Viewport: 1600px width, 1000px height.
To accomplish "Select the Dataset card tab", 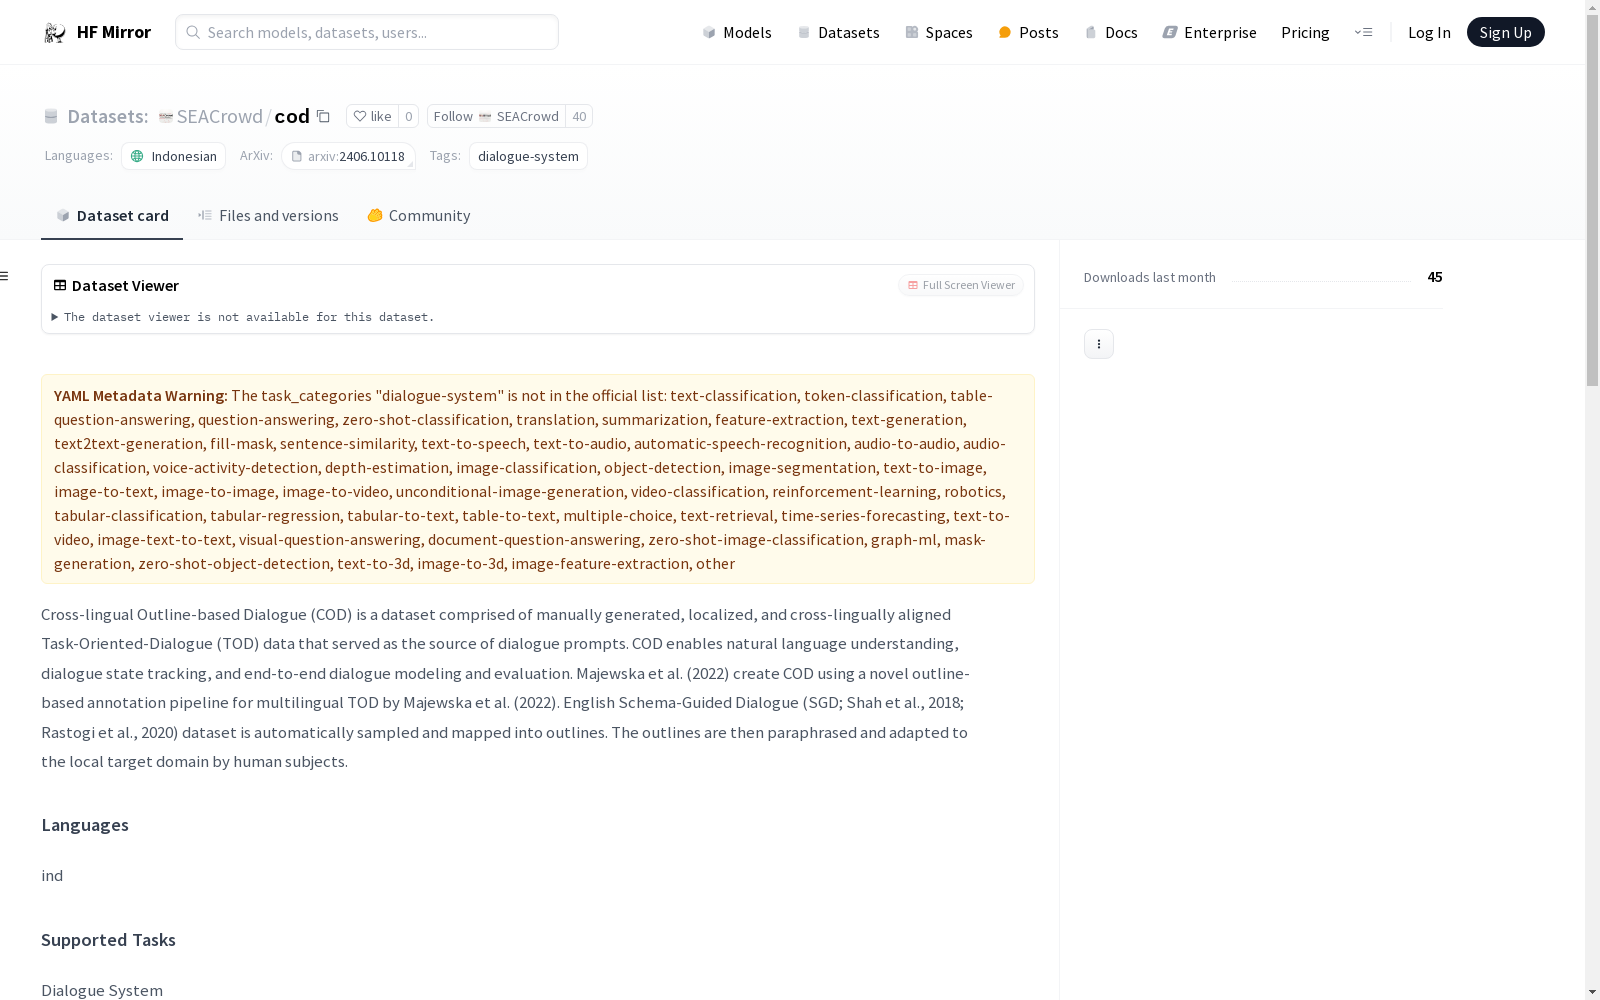I will tap(112, 216).
